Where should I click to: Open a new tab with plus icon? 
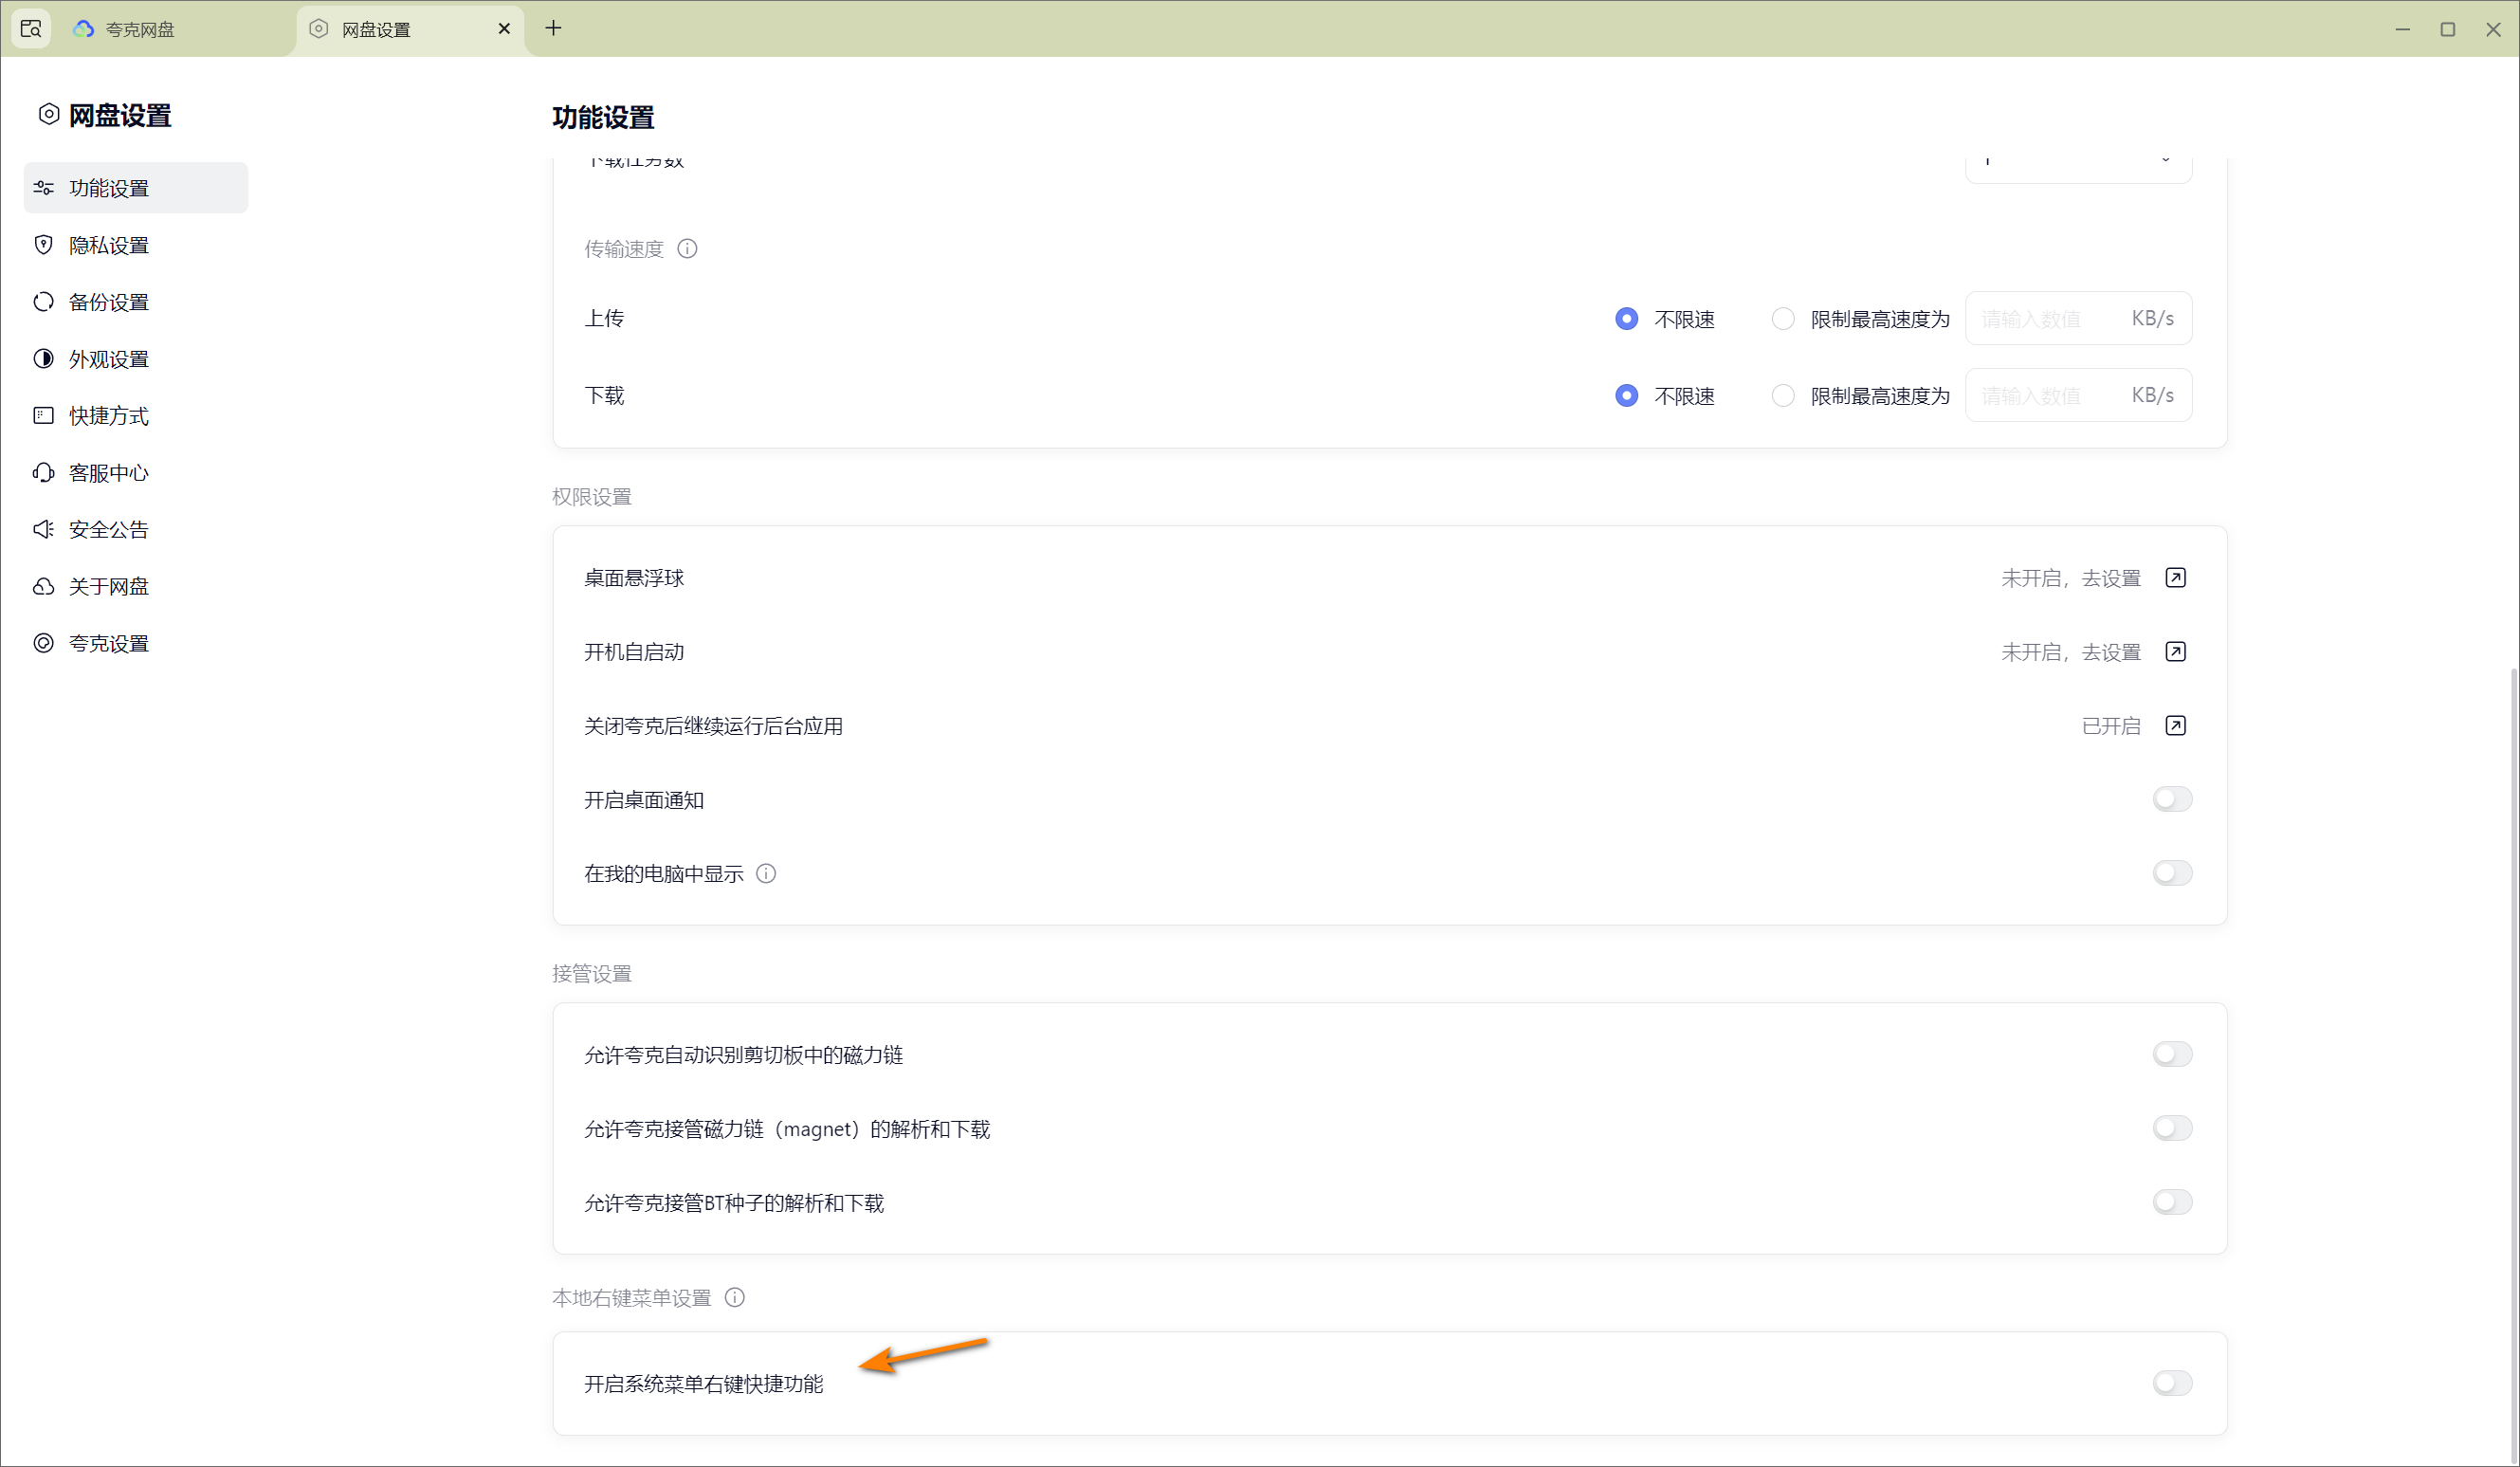[x=553, y=28]
